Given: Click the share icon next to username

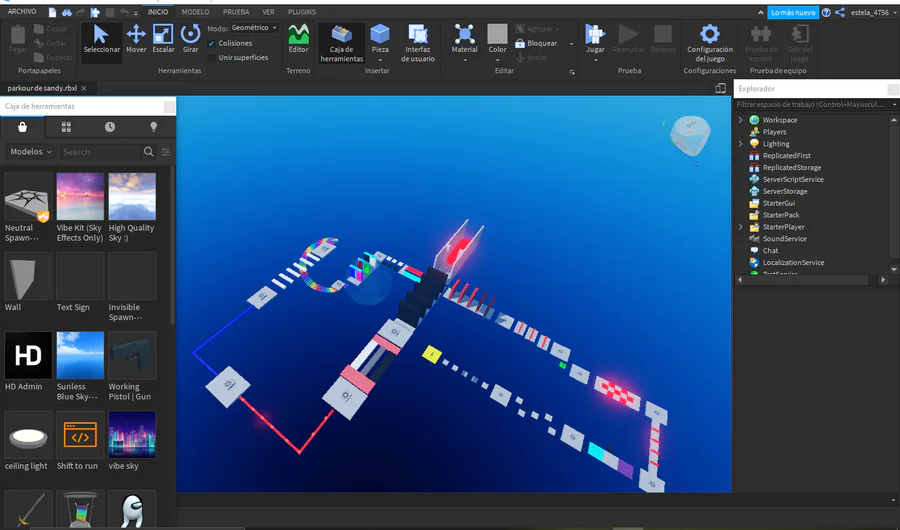Looking at the screenshot, I should pyautogui.click(x=840, y=12).
